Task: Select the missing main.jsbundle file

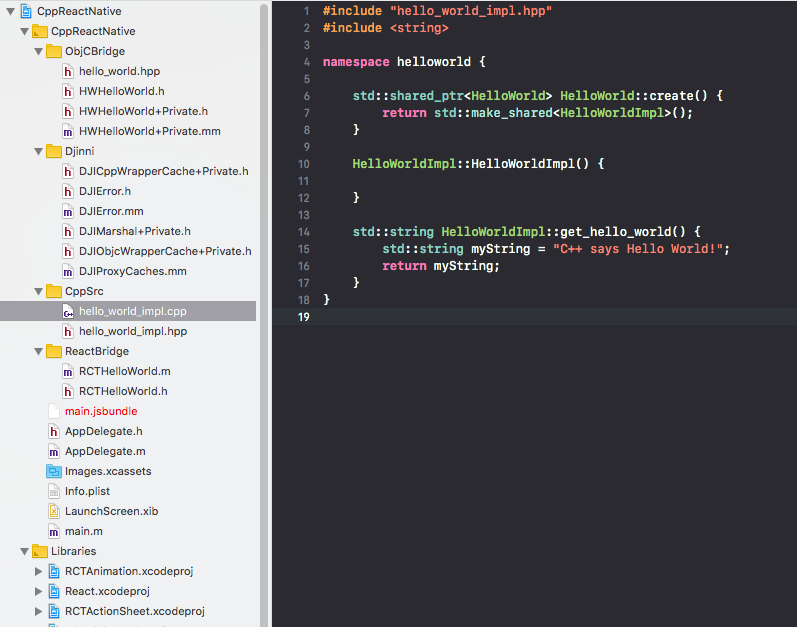Action: click(101, 412)
